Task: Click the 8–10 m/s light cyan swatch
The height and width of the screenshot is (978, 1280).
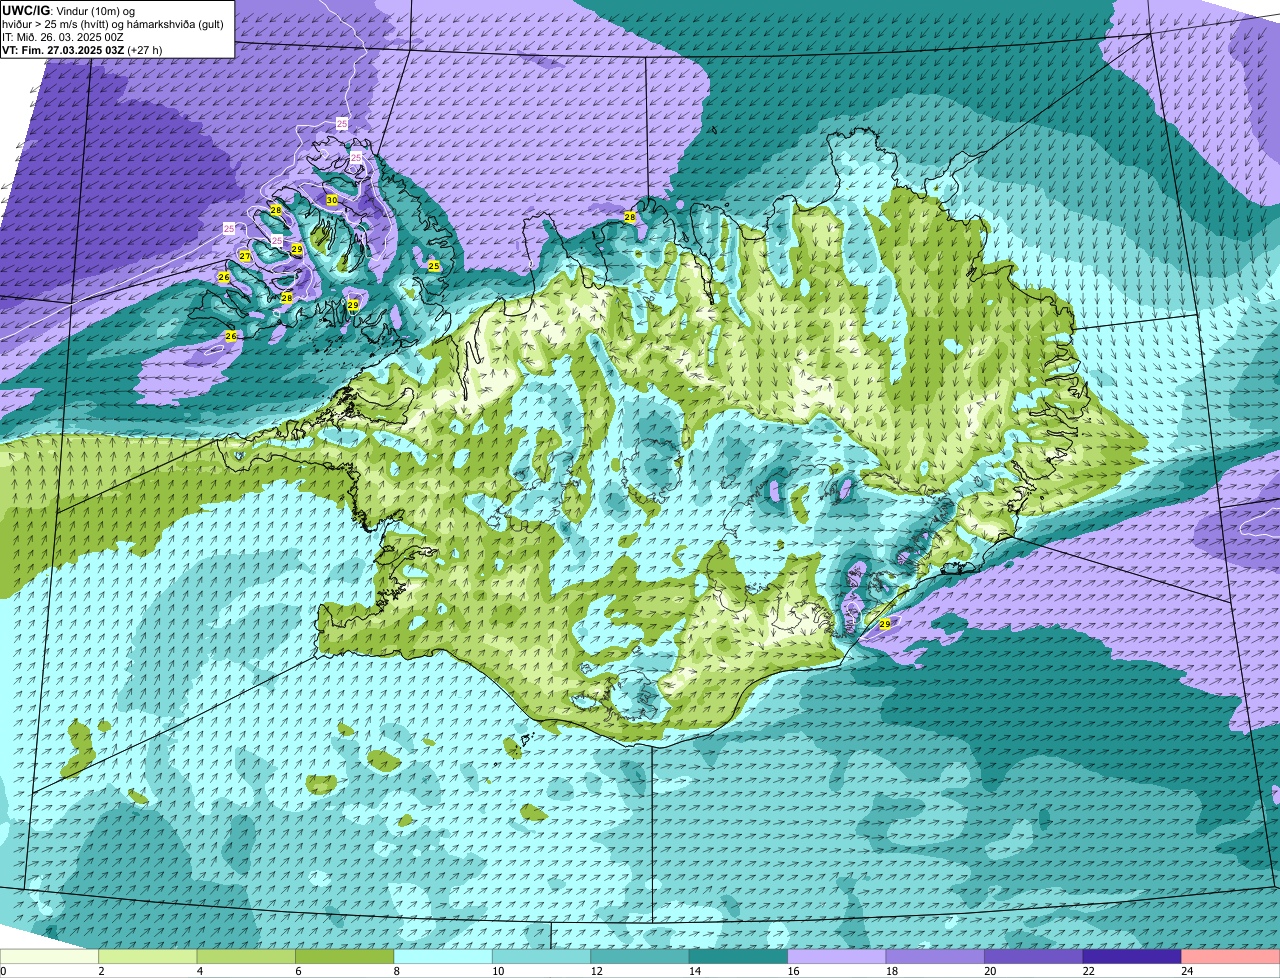Action: coord(443,956)
